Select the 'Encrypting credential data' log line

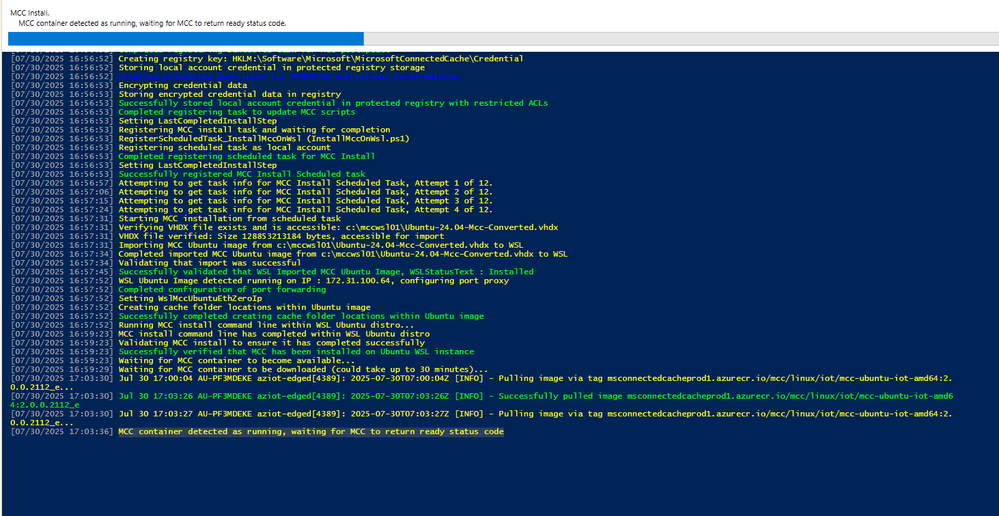(183, 85)
